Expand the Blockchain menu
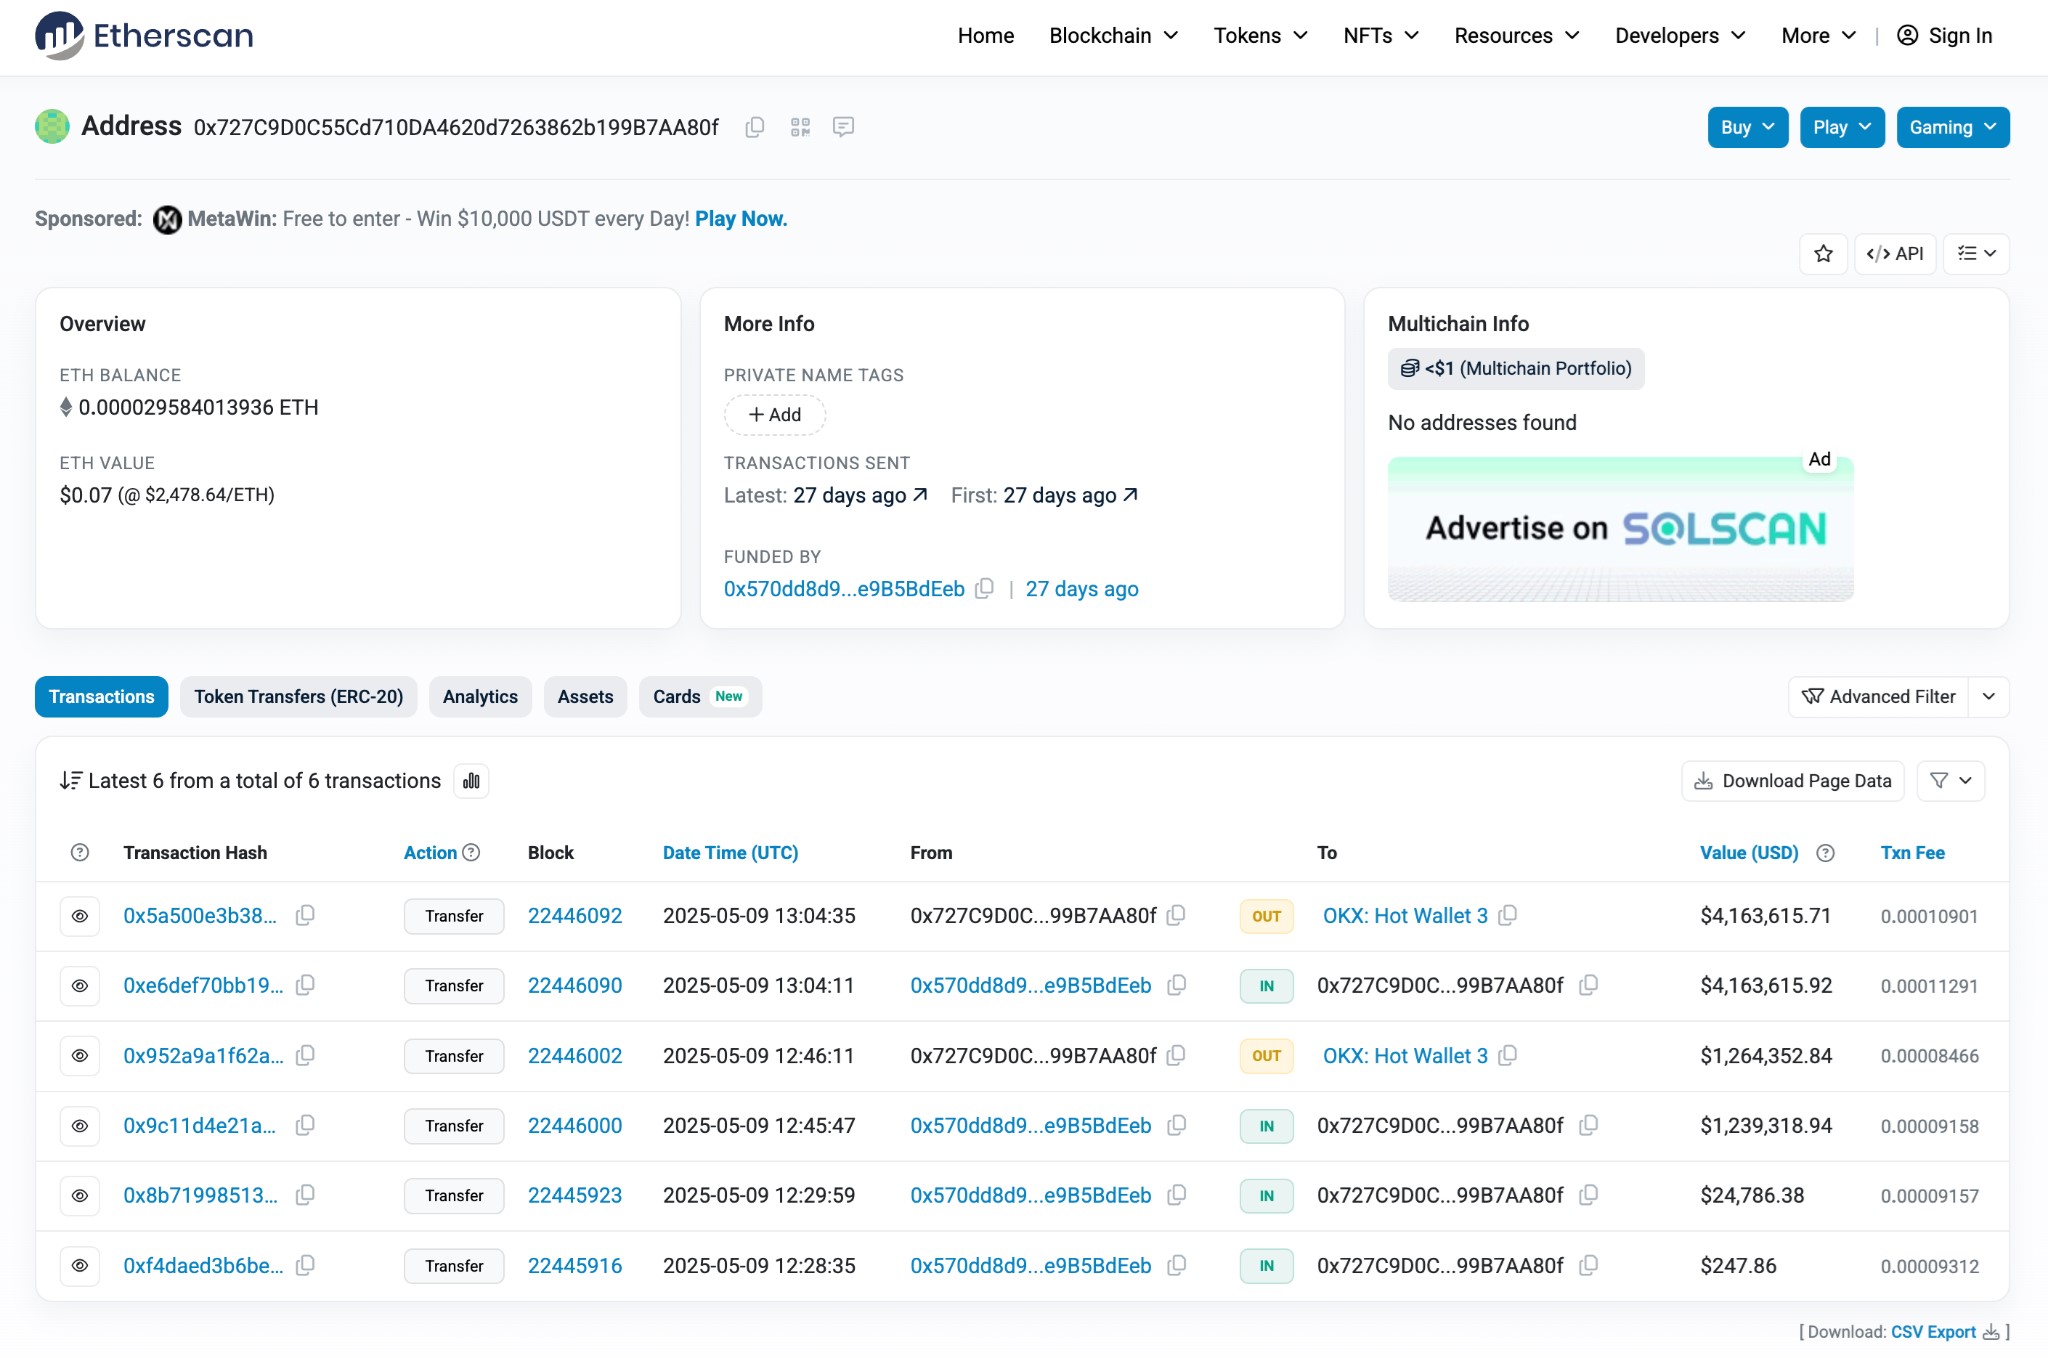This screenshot has height=1358, width=2048. (x=1114, y=36)
